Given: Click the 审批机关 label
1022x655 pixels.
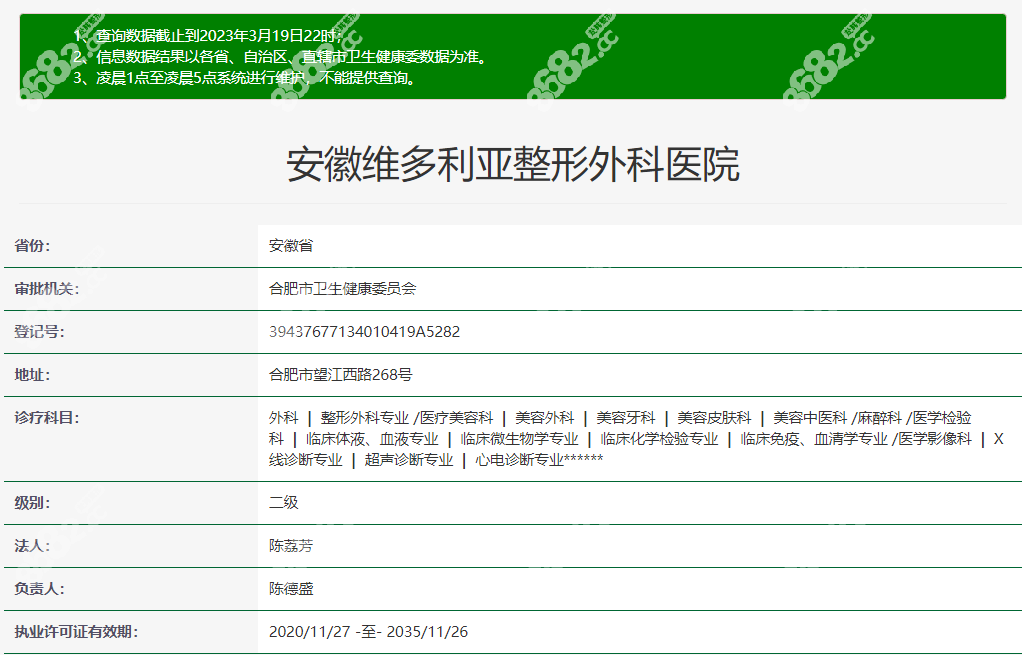Looking at the screenshot, I should (x=46, y=289).
